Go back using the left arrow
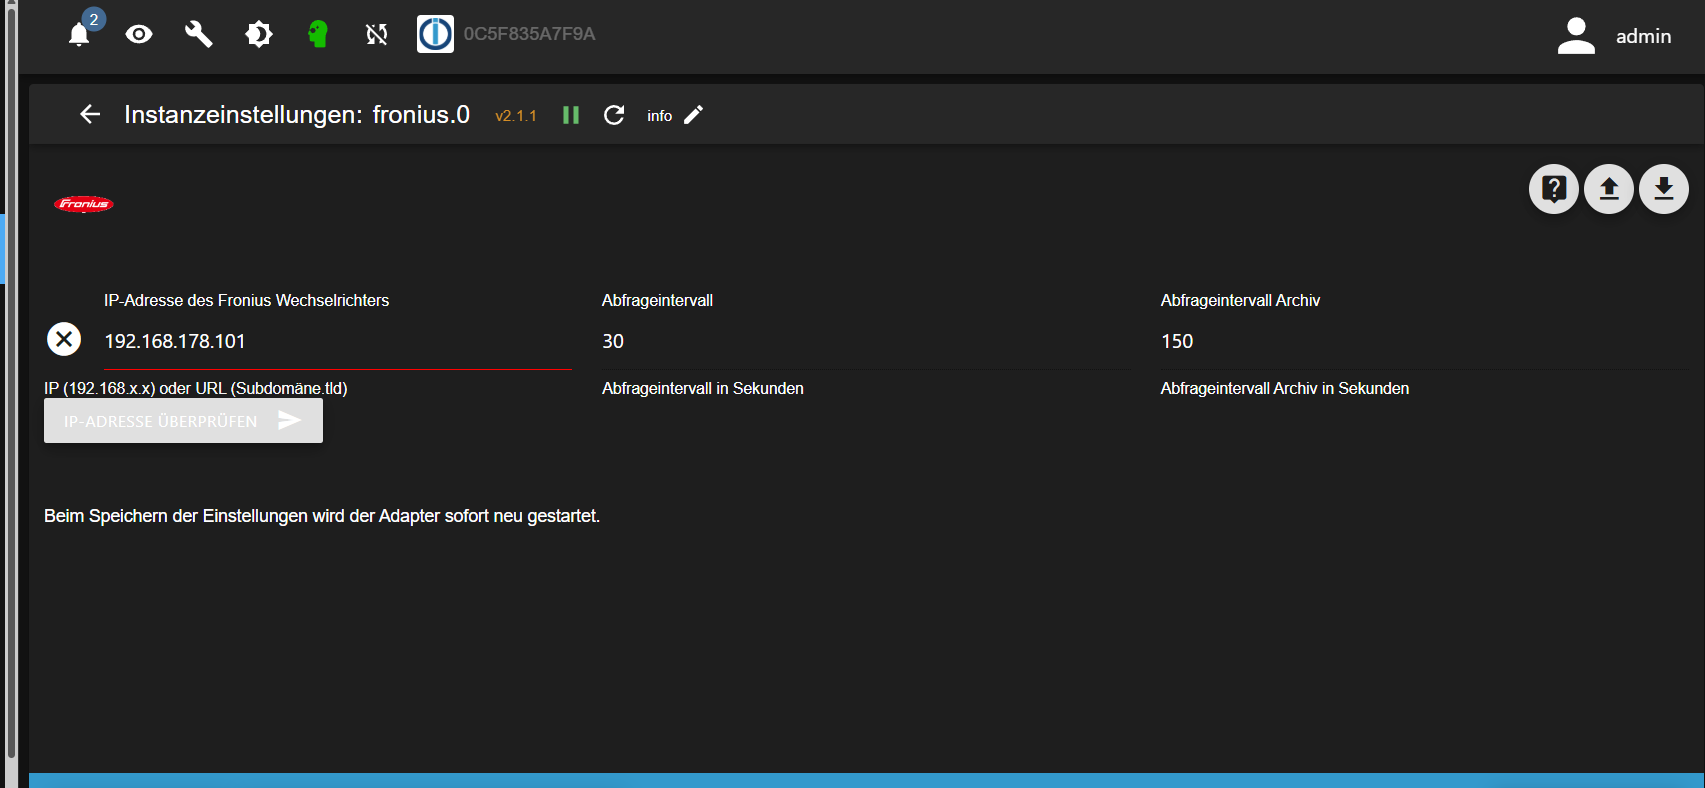Screen dimensions: 1705x788 [90, 115]
